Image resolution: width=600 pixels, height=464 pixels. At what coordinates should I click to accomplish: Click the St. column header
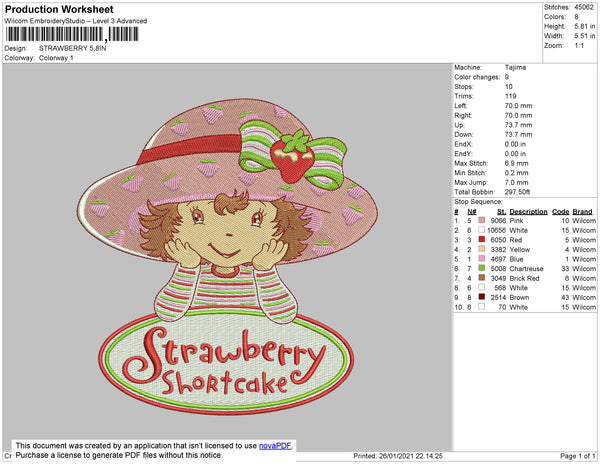point(501,212)
